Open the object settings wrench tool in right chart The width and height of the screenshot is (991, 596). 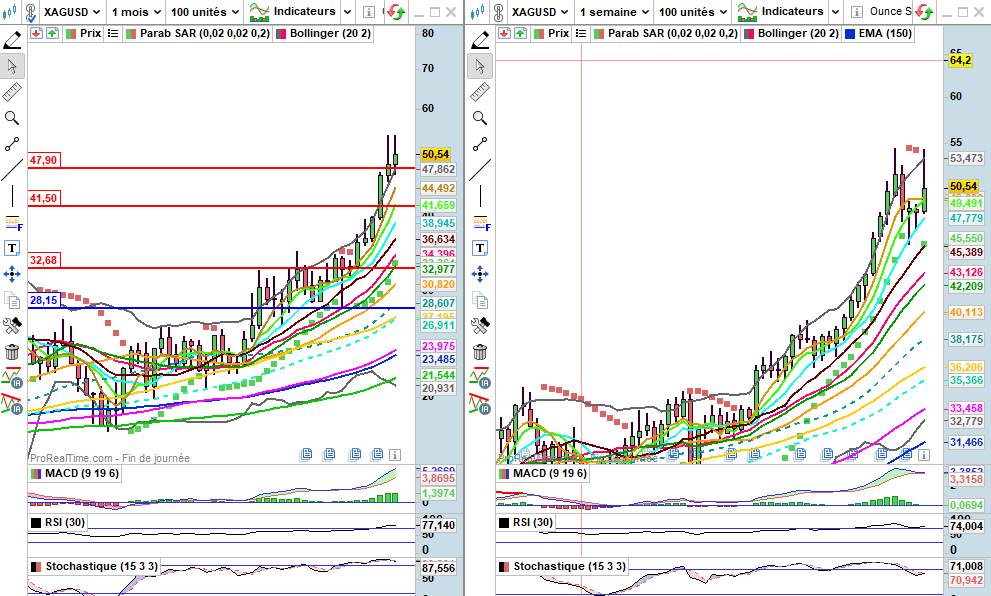point(481,326)
